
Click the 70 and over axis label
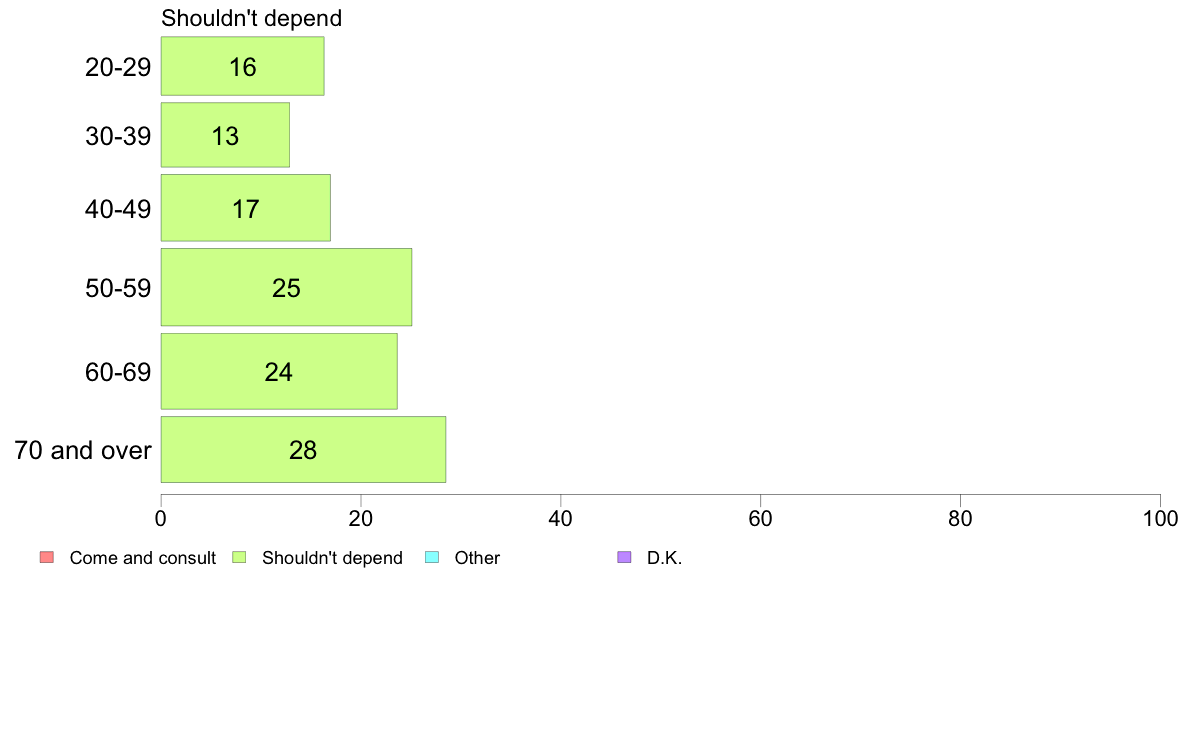coord(83,451)
